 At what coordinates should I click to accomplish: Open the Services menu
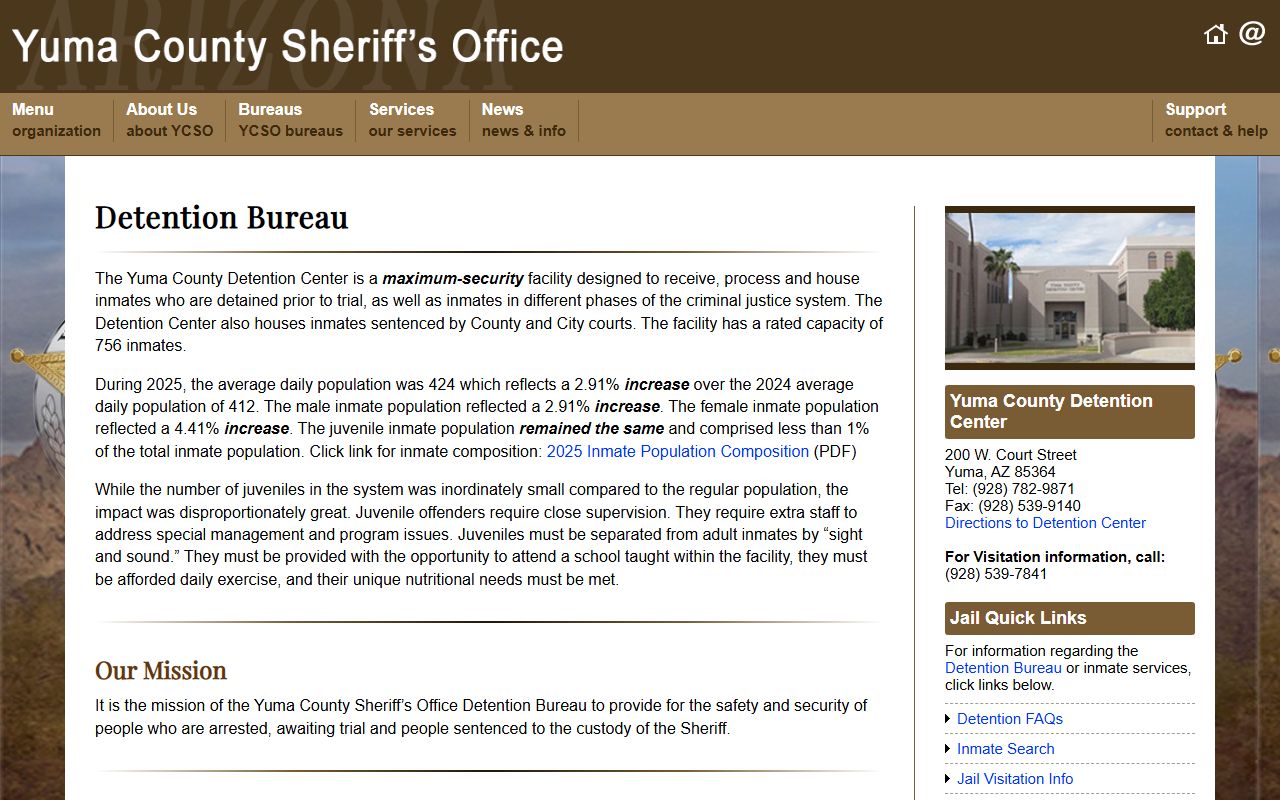pyautogui.click(x=412, y=120)
